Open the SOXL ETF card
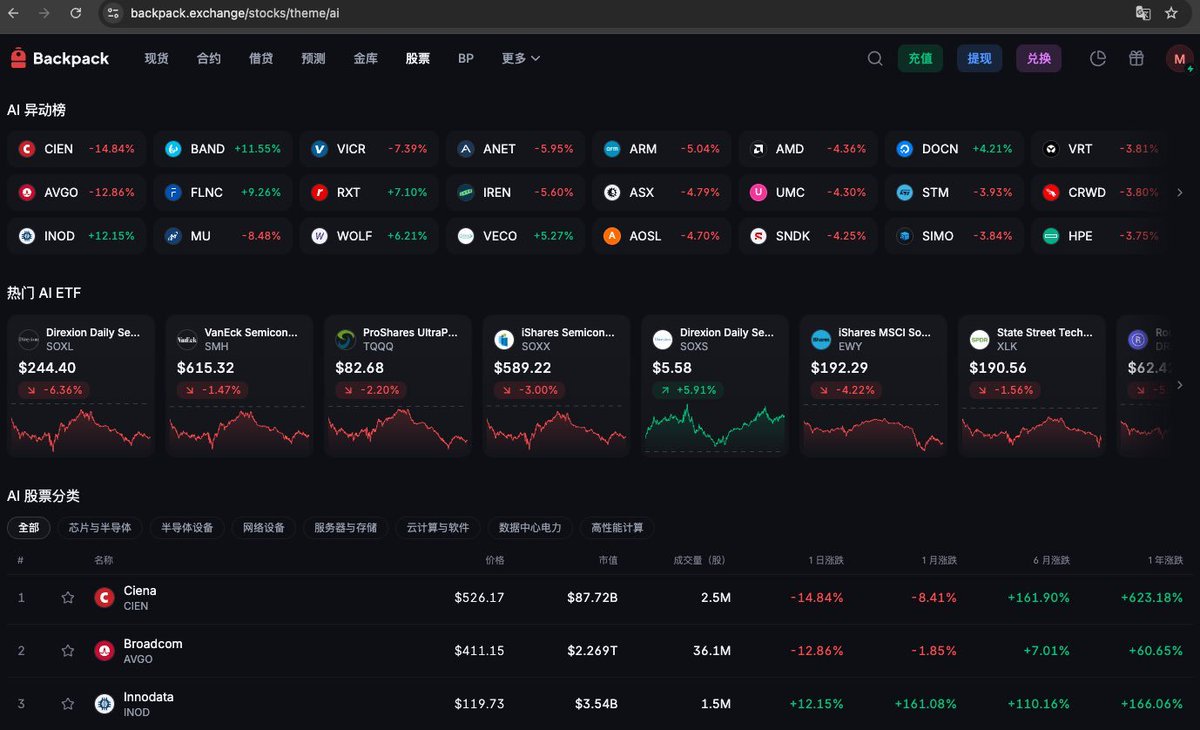Image resolution: width=1200 pixels, height=730 pixels. point(81,386)
